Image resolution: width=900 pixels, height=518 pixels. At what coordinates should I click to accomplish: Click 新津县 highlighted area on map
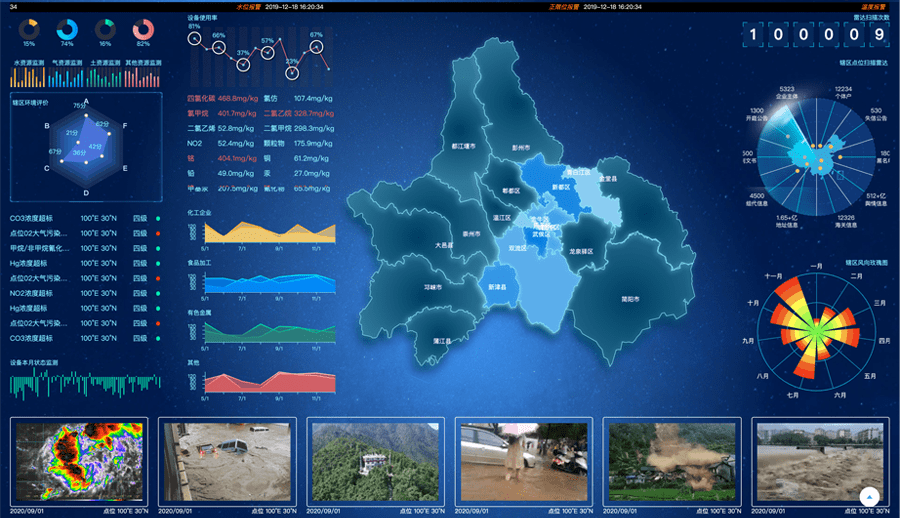[497, 287]
